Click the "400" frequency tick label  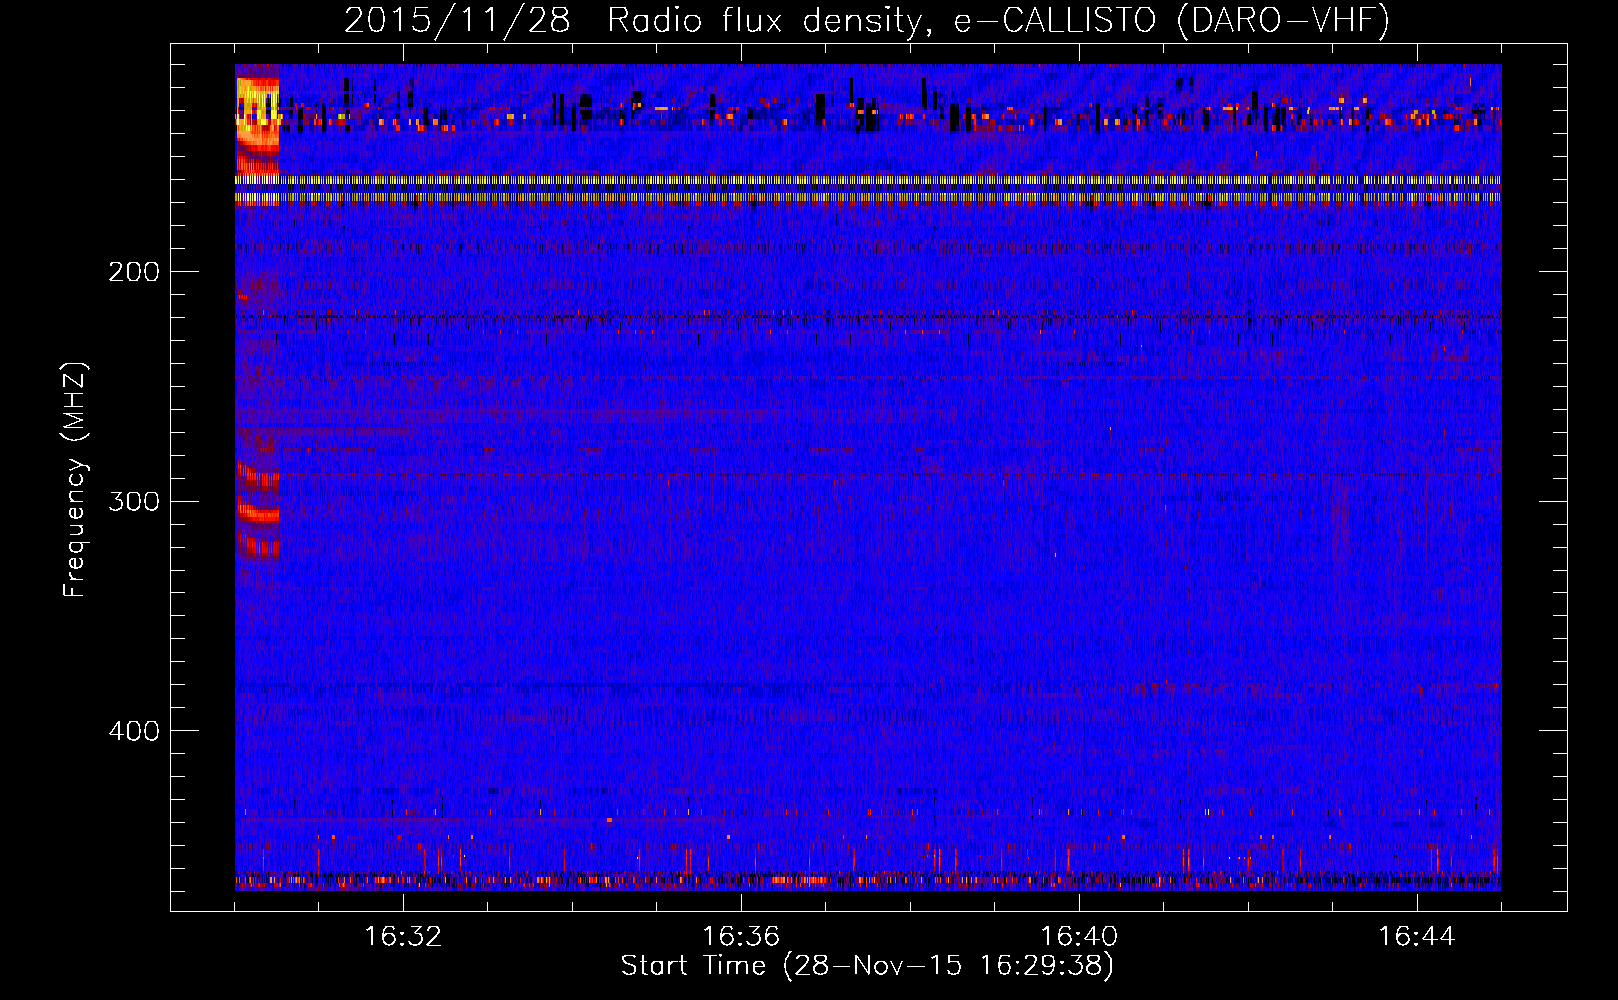[134, 731]
